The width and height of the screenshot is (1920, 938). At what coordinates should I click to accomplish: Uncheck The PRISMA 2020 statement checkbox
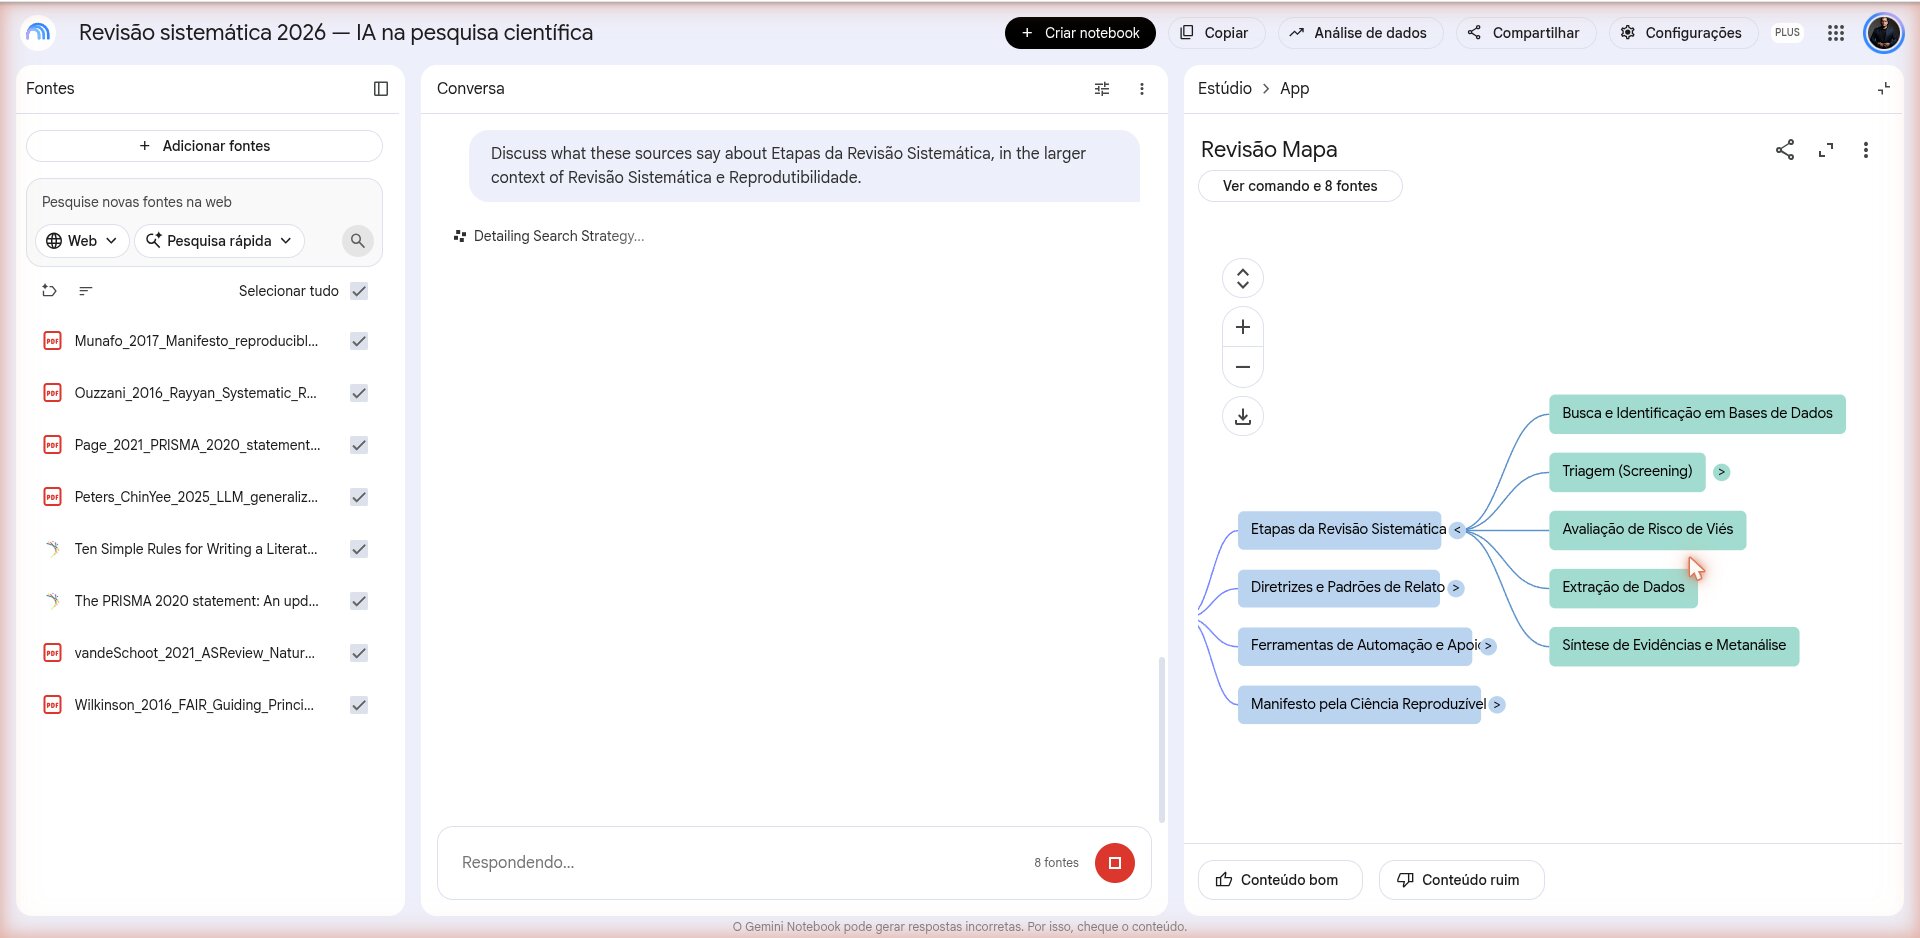click(359, 601)
